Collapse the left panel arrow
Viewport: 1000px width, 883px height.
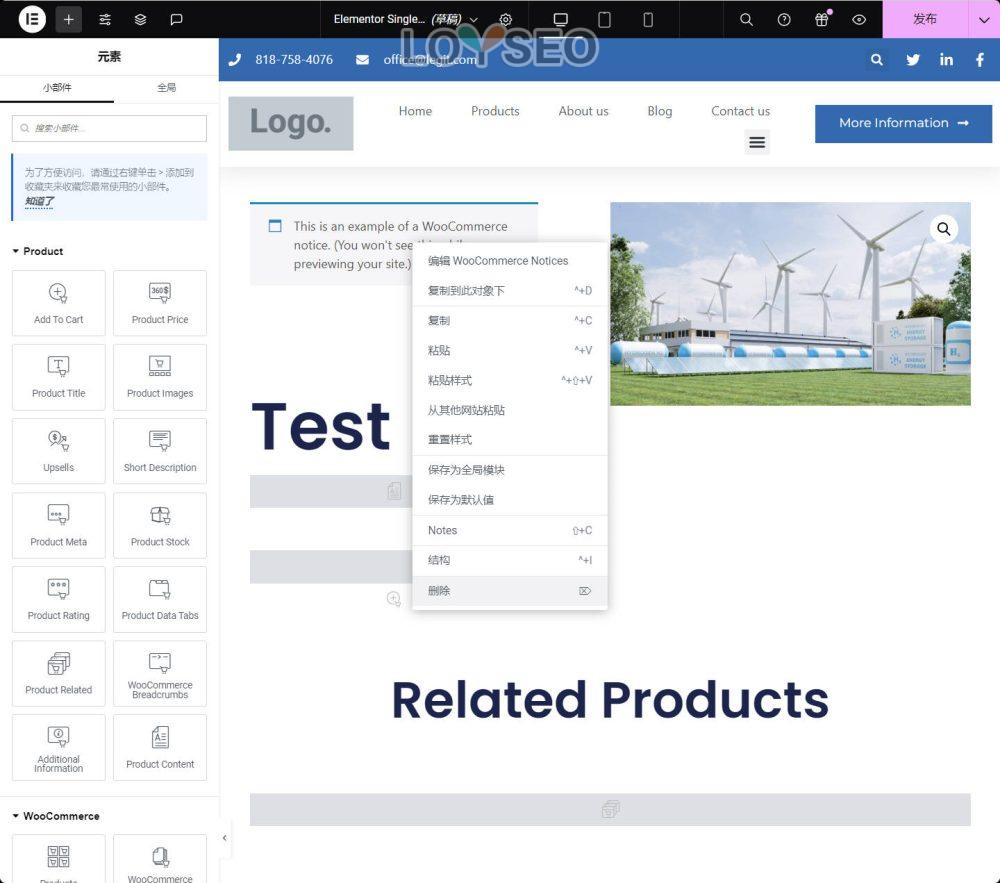(x=224, y=838)
